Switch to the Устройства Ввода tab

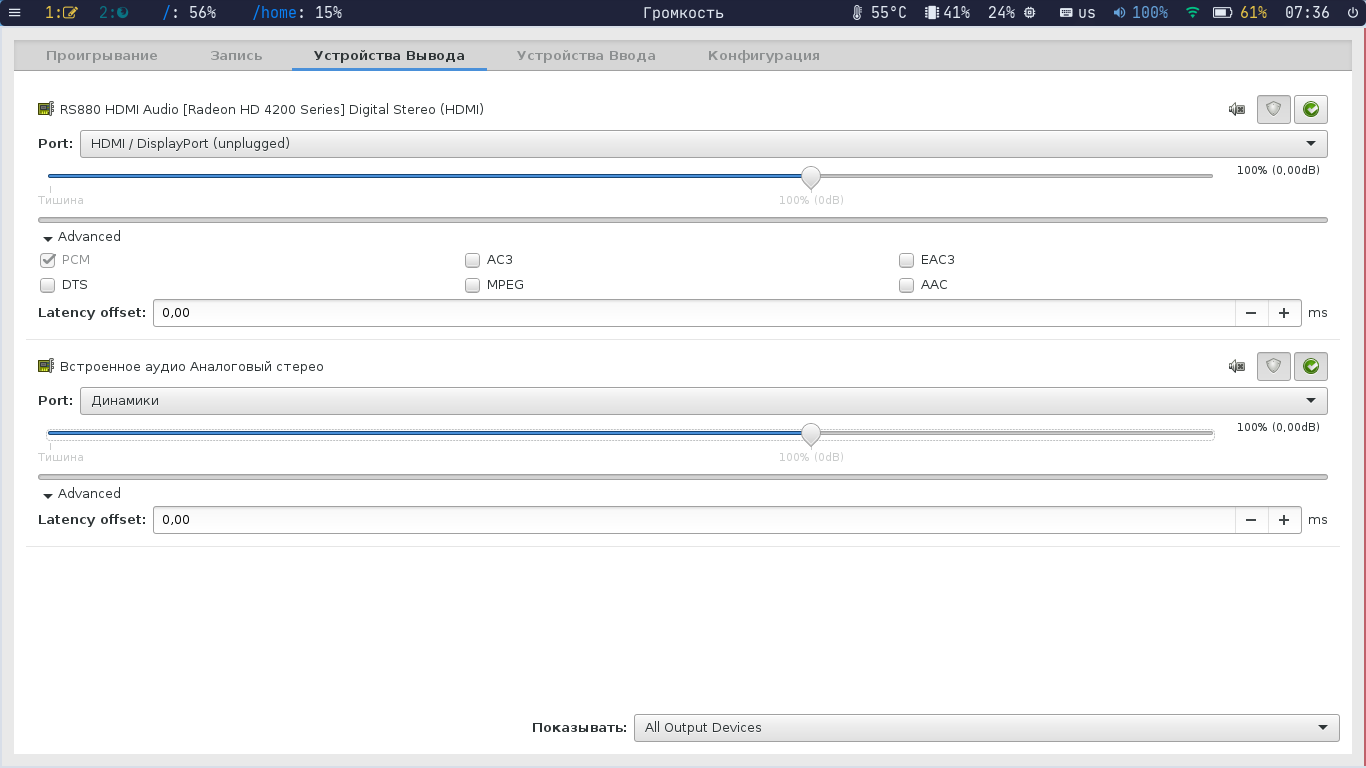586,56
